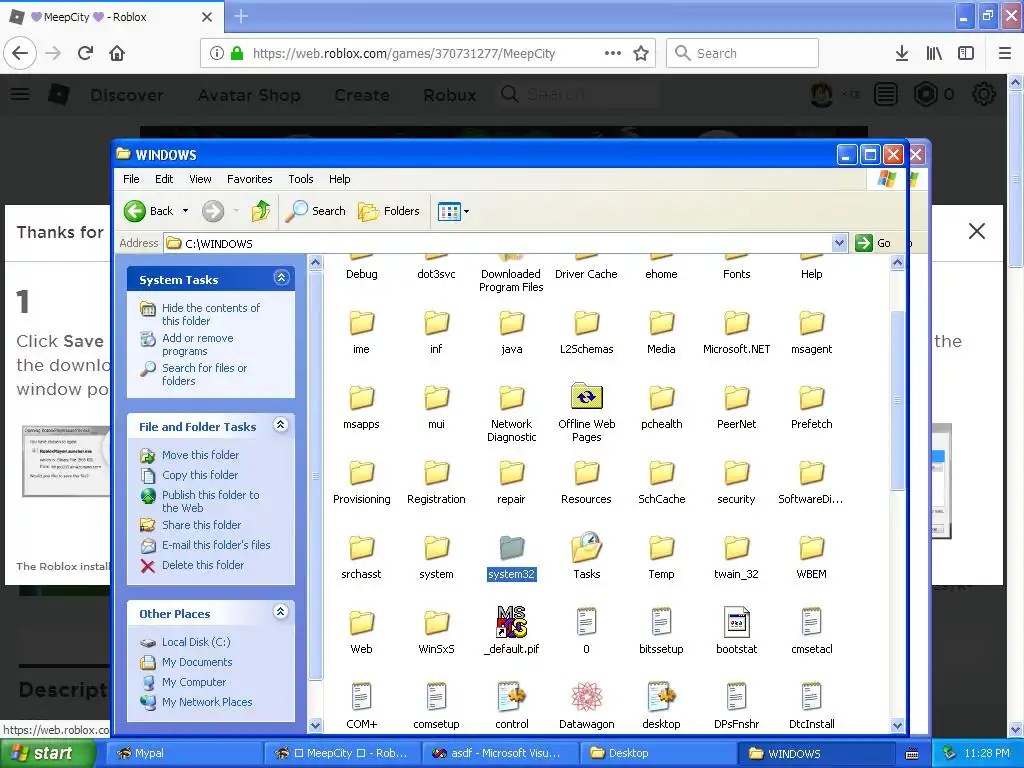Click the Windows start button
Image resolution: width=1024 pixels, height=768 pixels.
pyautogui.click(x=48, y=753)
